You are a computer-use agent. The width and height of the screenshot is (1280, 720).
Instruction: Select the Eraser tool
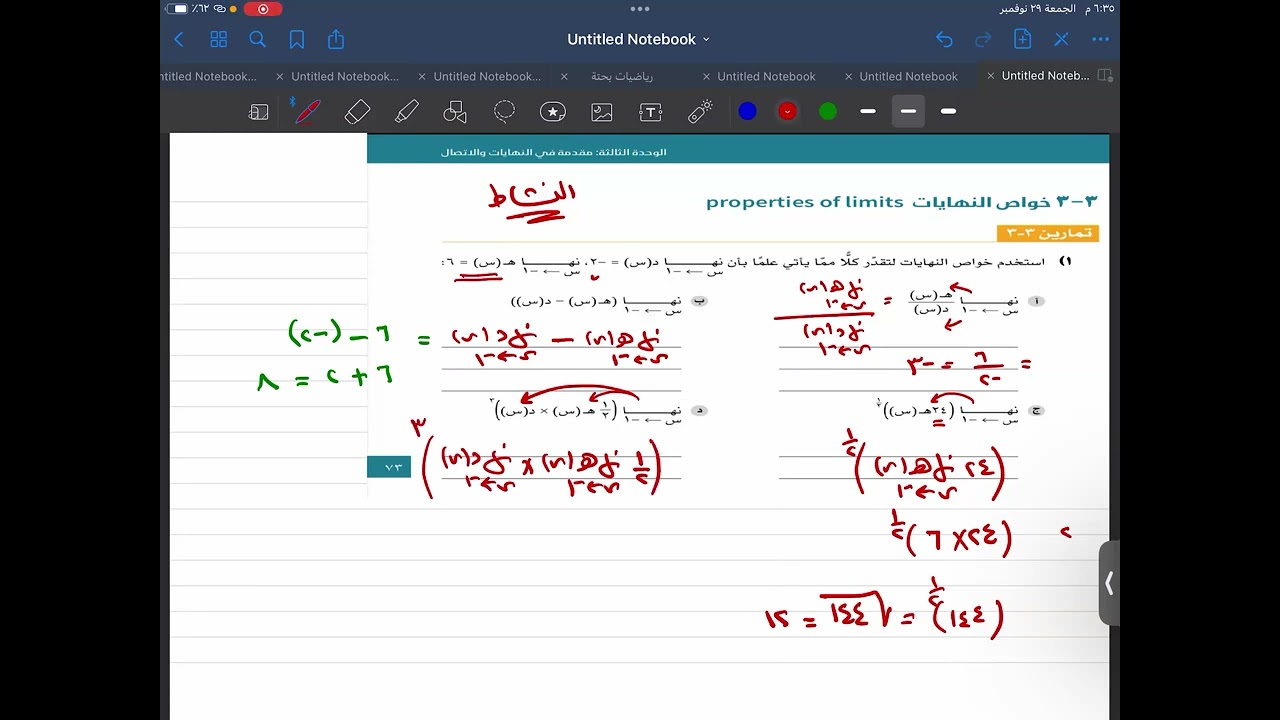(357, 112)
